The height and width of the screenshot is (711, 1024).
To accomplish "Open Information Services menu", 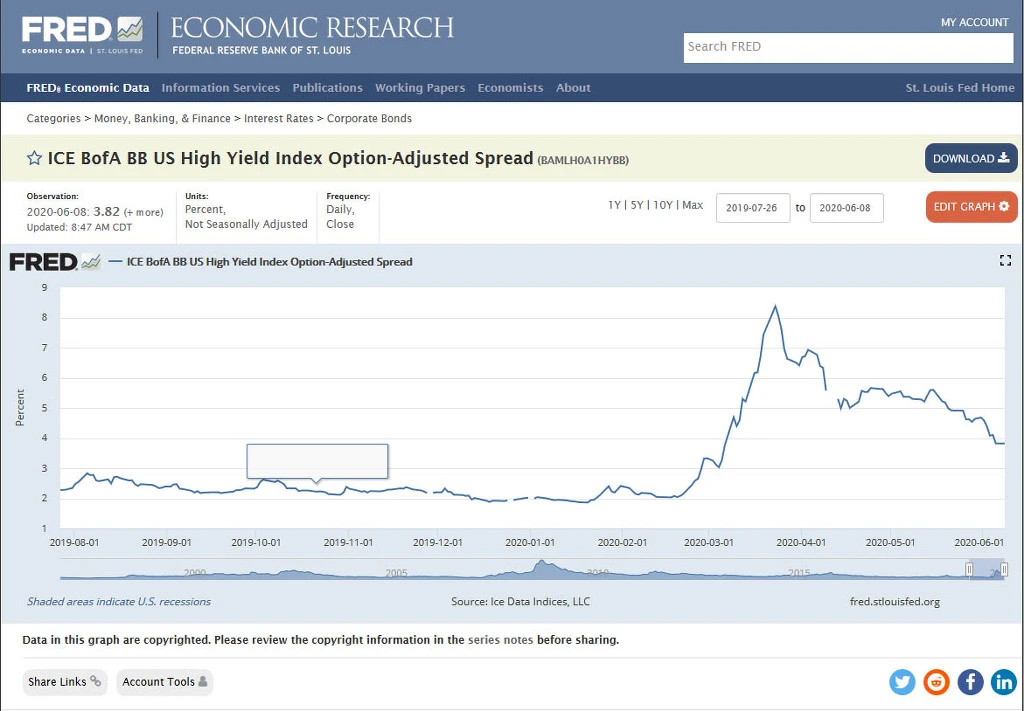I will click(221, 87).
